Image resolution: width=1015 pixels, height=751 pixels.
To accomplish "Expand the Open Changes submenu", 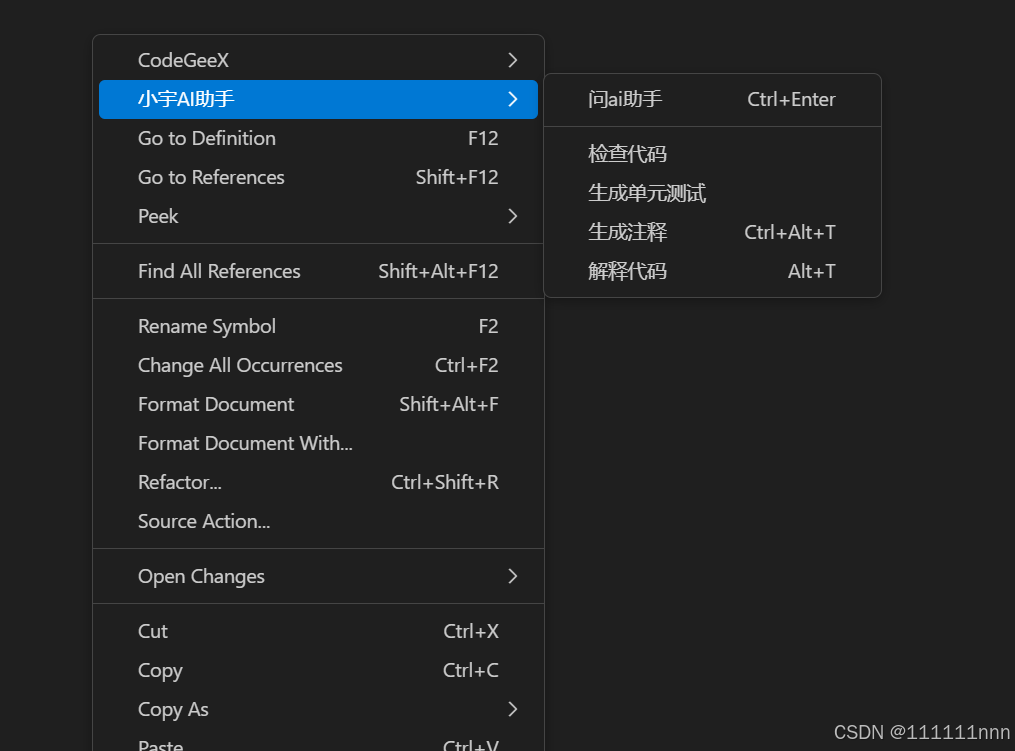I will pos(512,576).
